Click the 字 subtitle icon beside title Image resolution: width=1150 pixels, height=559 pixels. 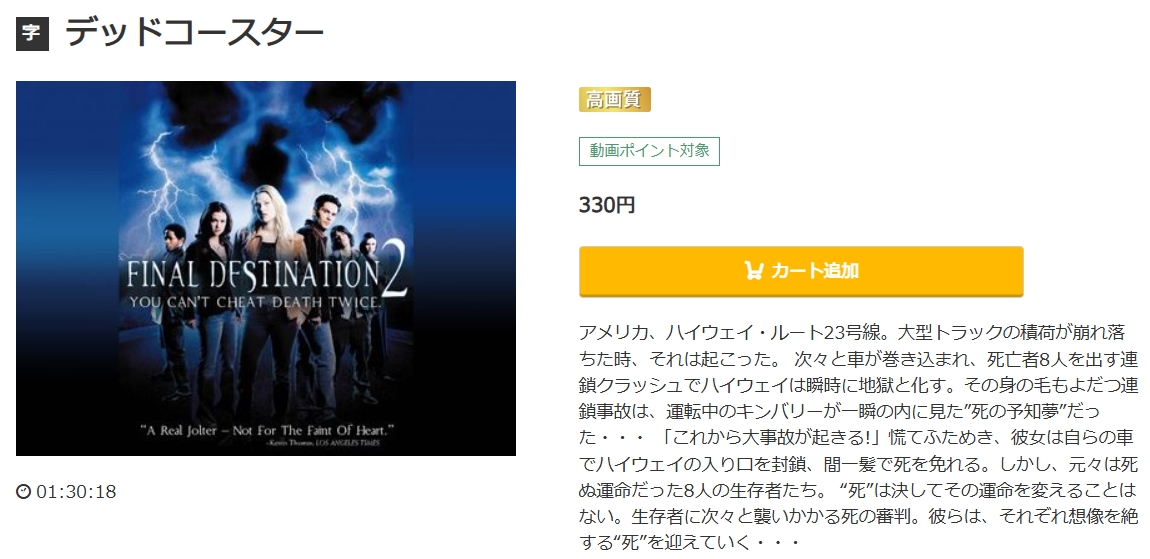click(x=32, y=34)
